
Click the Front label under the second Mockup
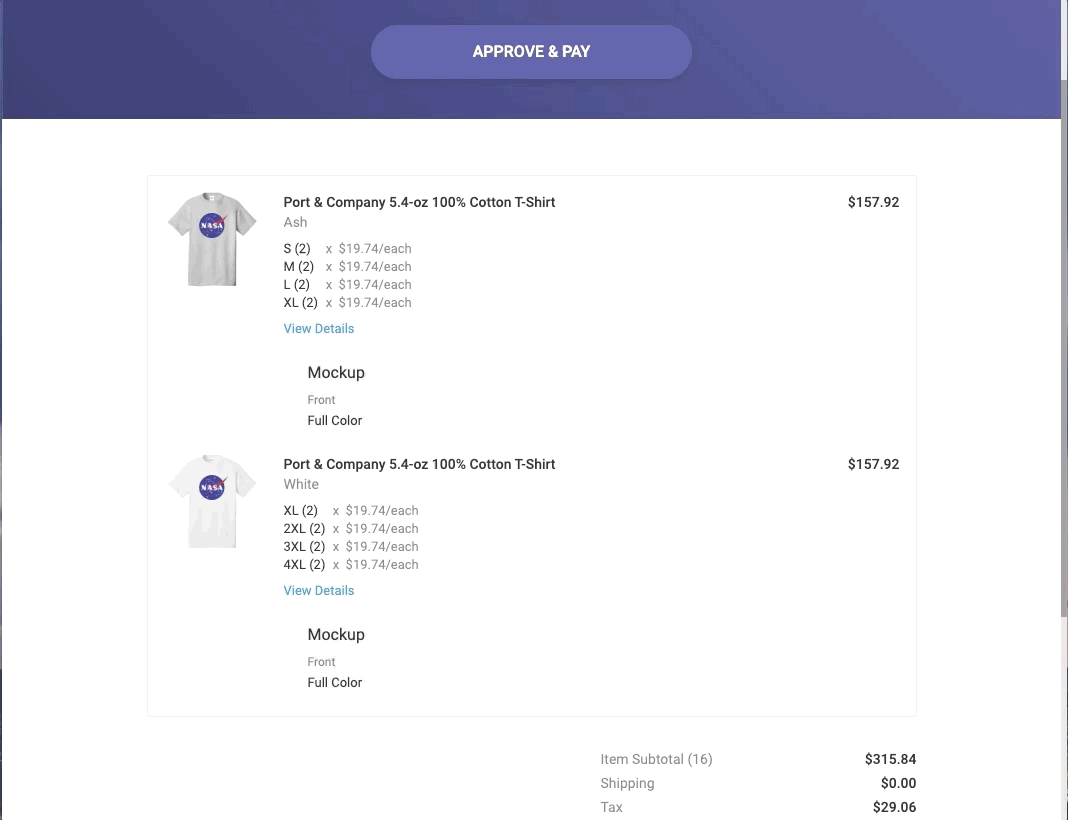point(321,661)
